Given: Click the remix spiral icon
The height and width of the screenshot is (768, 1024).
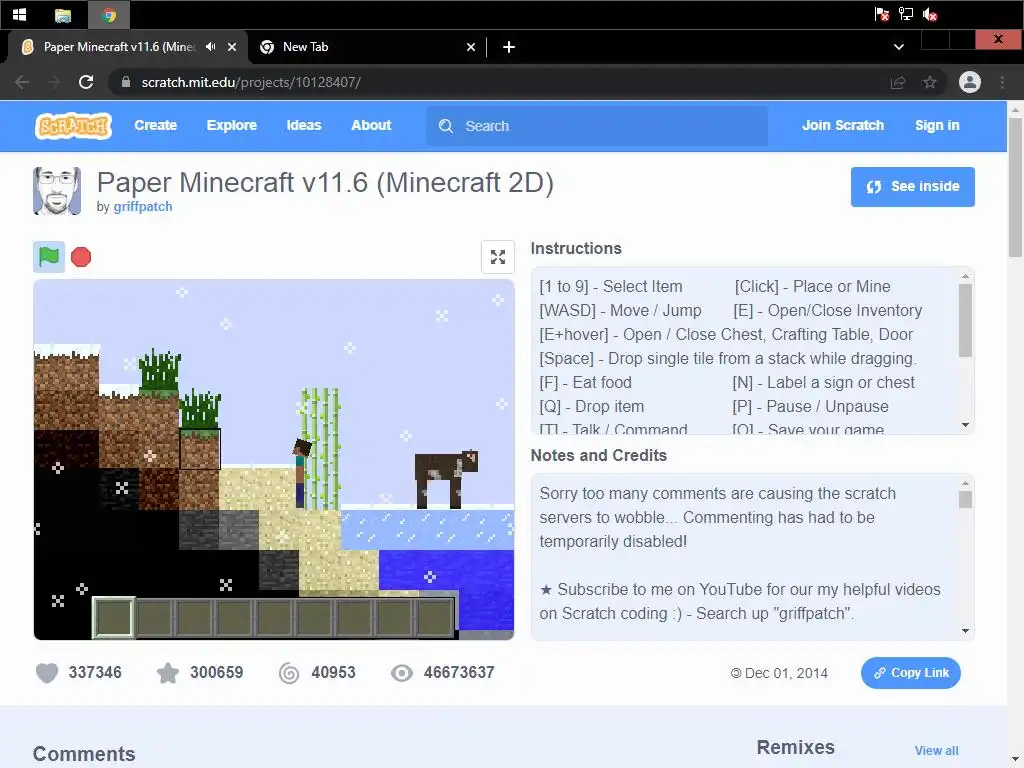Looking at the screenshot, I should [289, 673].
